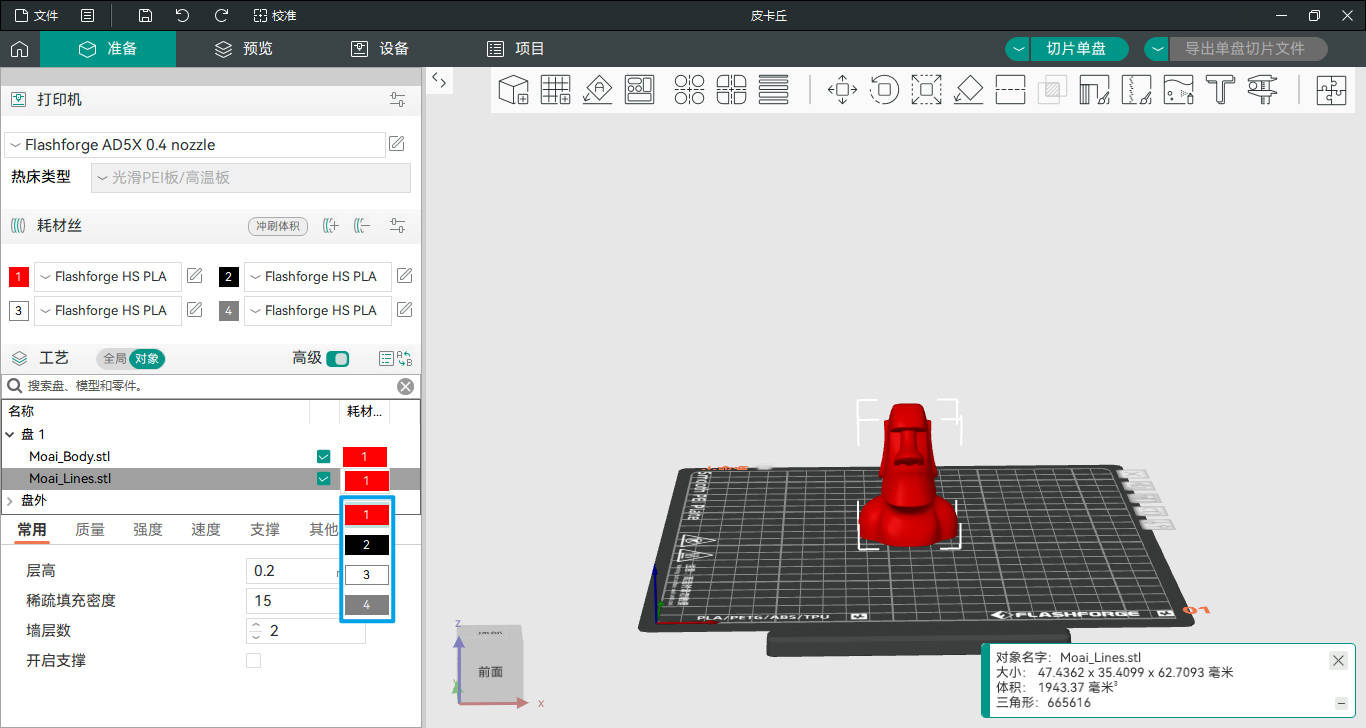Open filament 1 Flashforge HS PLA dropdown
The image size is (1366, 728).
[x=108, y=277]
